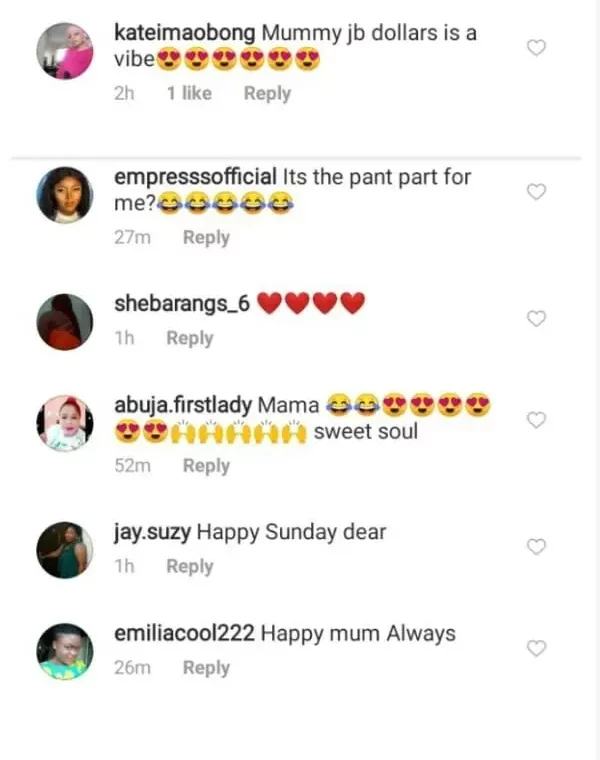Reply to abuja.firstlady's comment

pos(206,465)
